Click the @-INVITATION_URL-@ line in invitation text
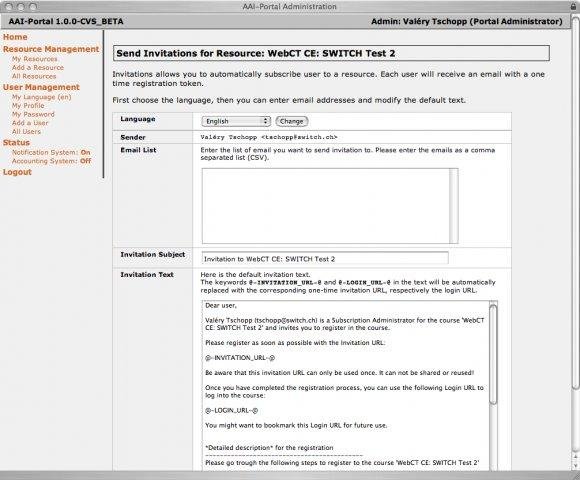The width and height of the screenshot is (580, 480). [x=240, y=358]
